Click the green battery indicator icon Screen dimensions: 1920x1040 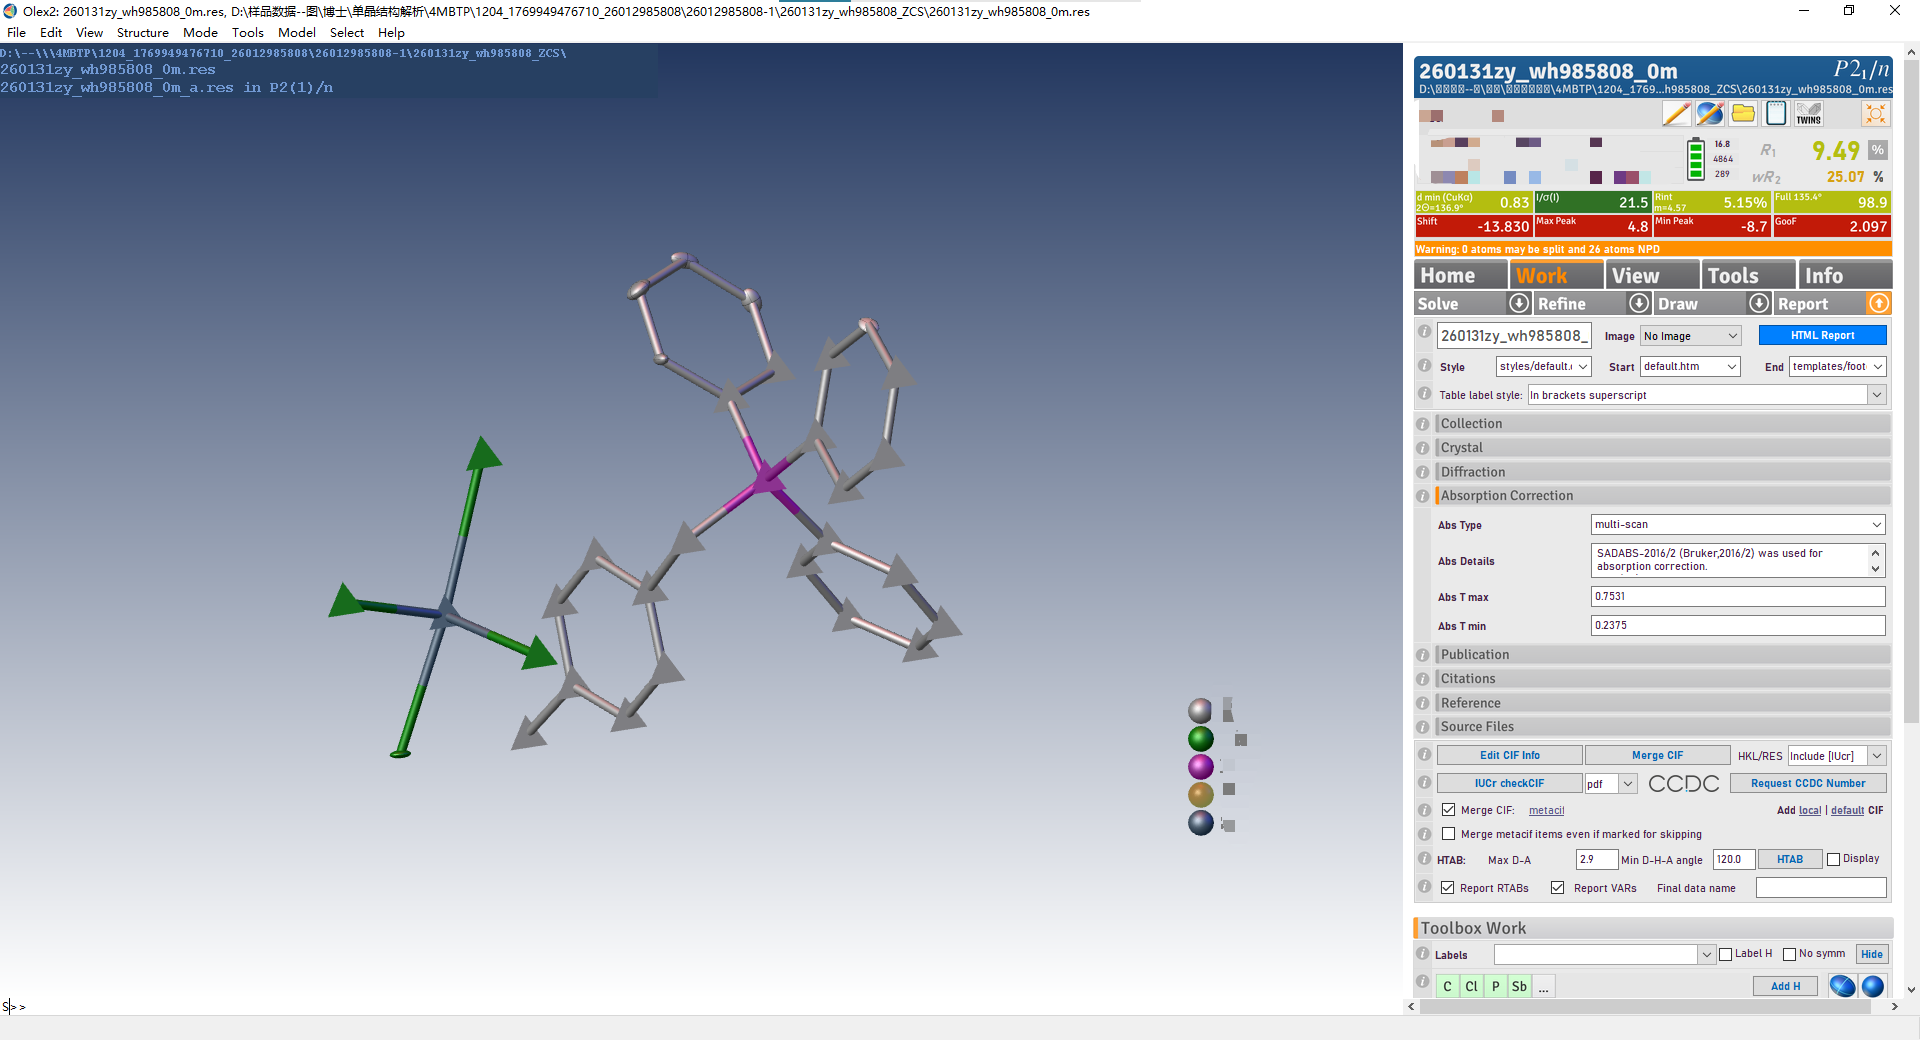1695,160
